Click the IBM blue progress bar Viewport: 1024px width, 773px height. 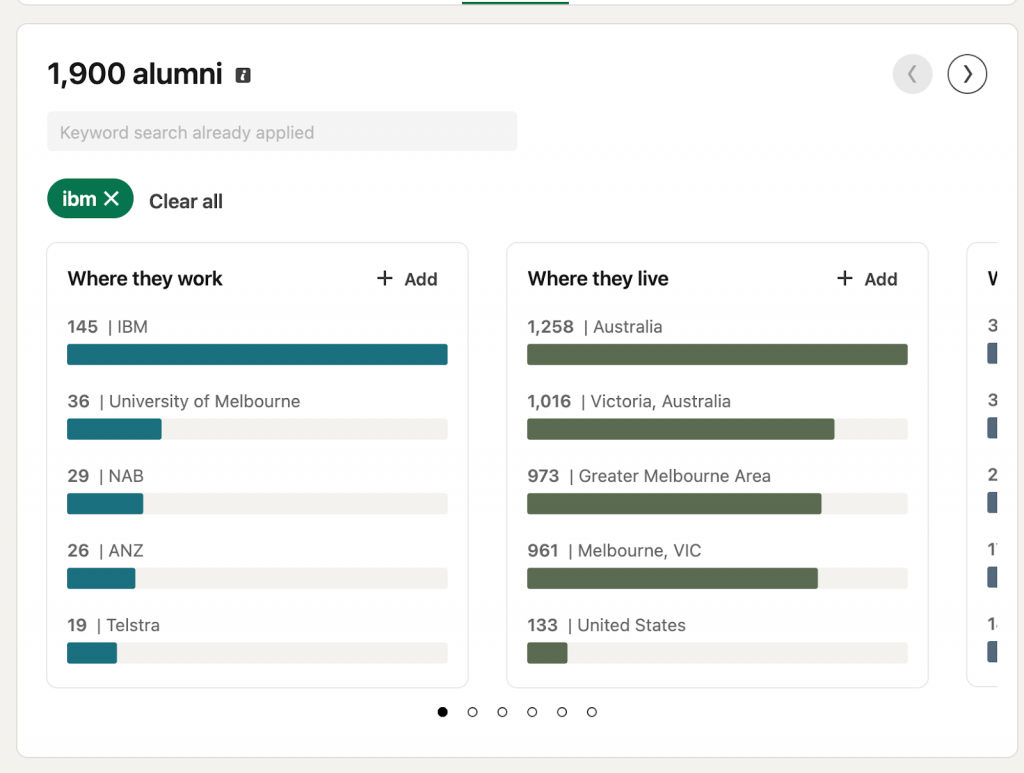point(256,354)
